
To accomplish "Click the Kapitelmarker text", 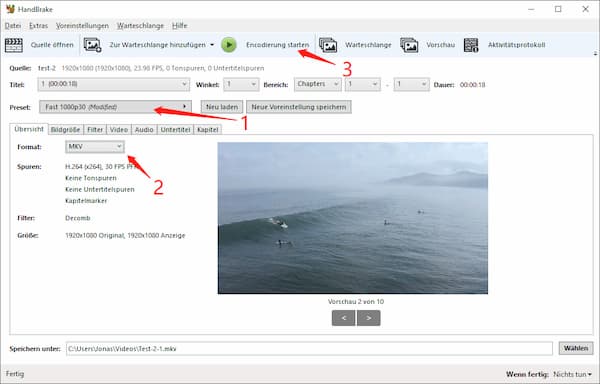I will pyautogui.click(x=86, y=201).
